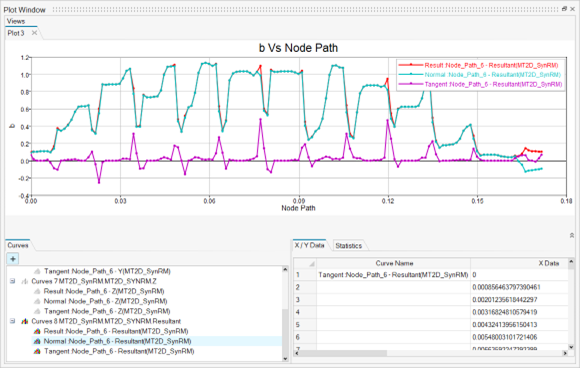Click the magenta Tangent legend entry
The image size is (580, 368).
(x=481, y=84)
